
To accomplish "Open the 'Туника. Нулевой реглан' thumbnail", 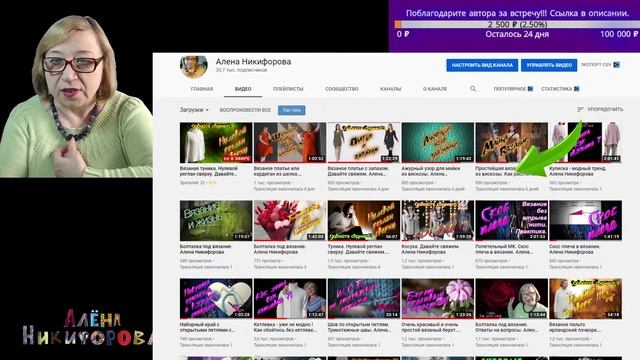I will click(364, 220).
